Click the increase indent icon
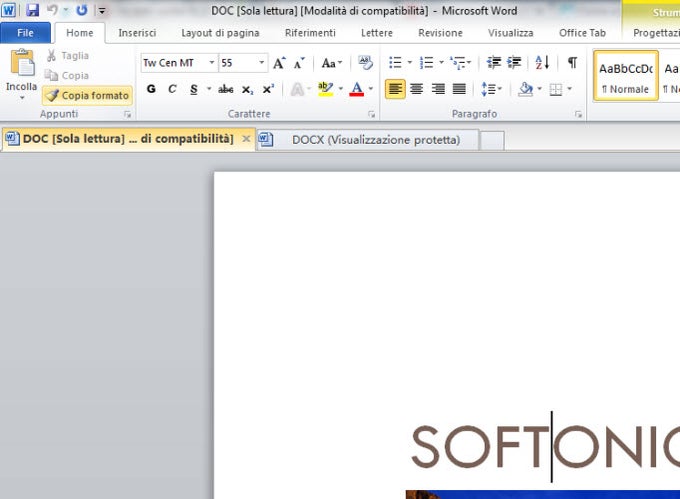This screenshot has height=499, width=680. pos(514,63)
